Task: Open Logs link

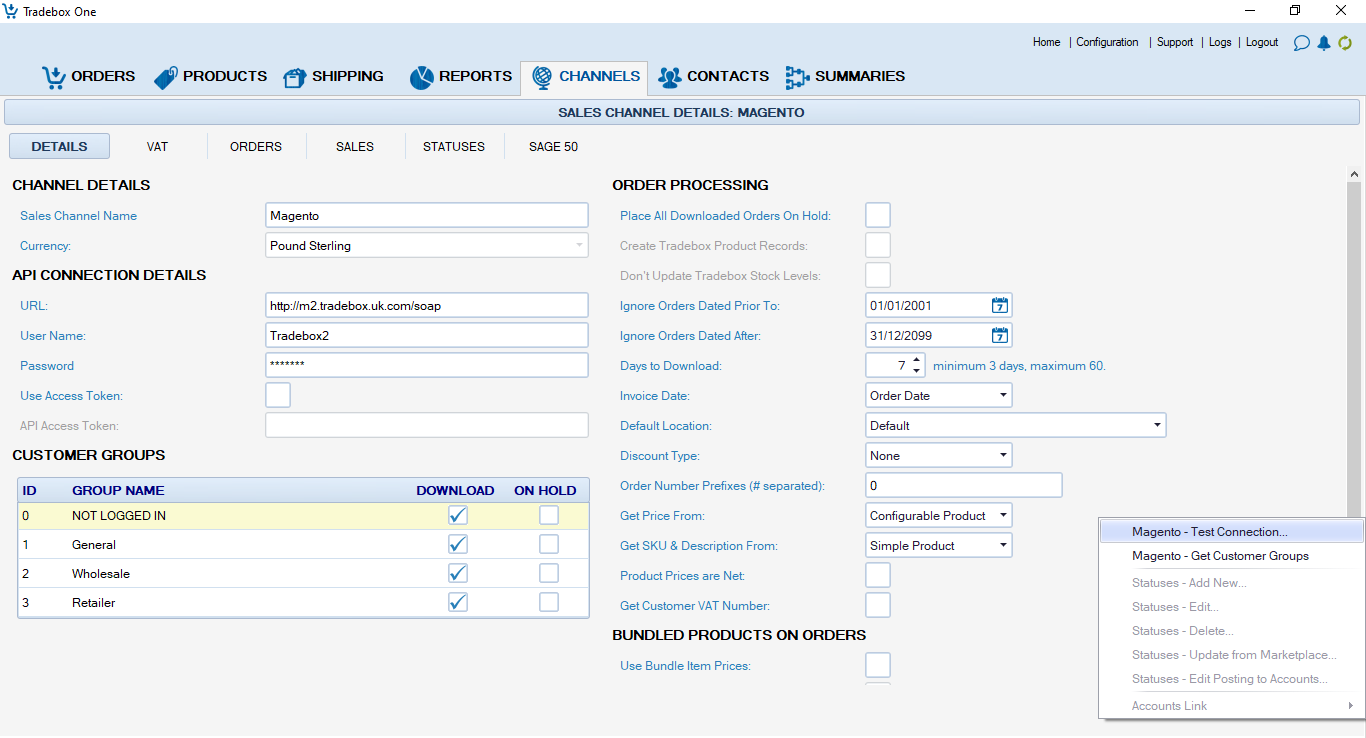Action: point(1220,42)
